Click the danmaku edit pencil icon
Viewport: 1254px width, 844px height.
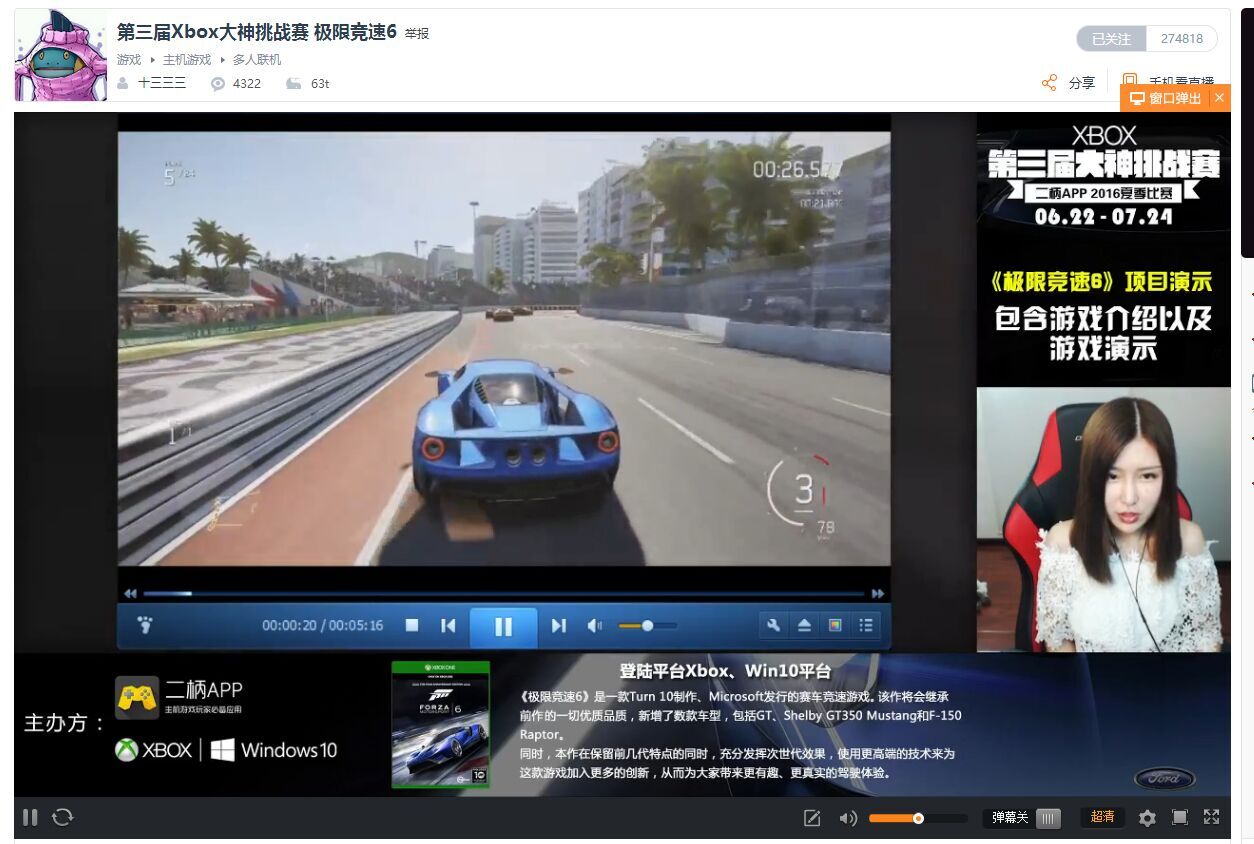(812, 818)
